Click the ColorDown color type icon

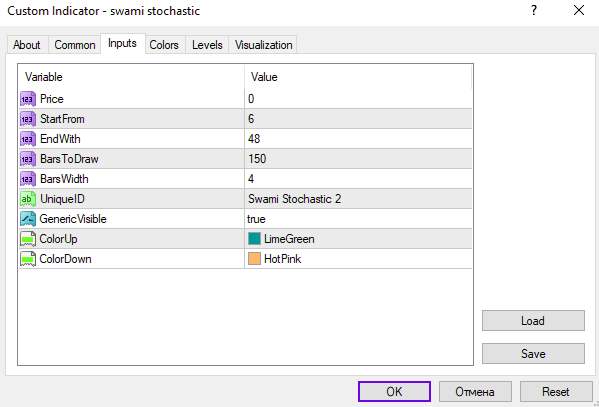pos(28,259)
